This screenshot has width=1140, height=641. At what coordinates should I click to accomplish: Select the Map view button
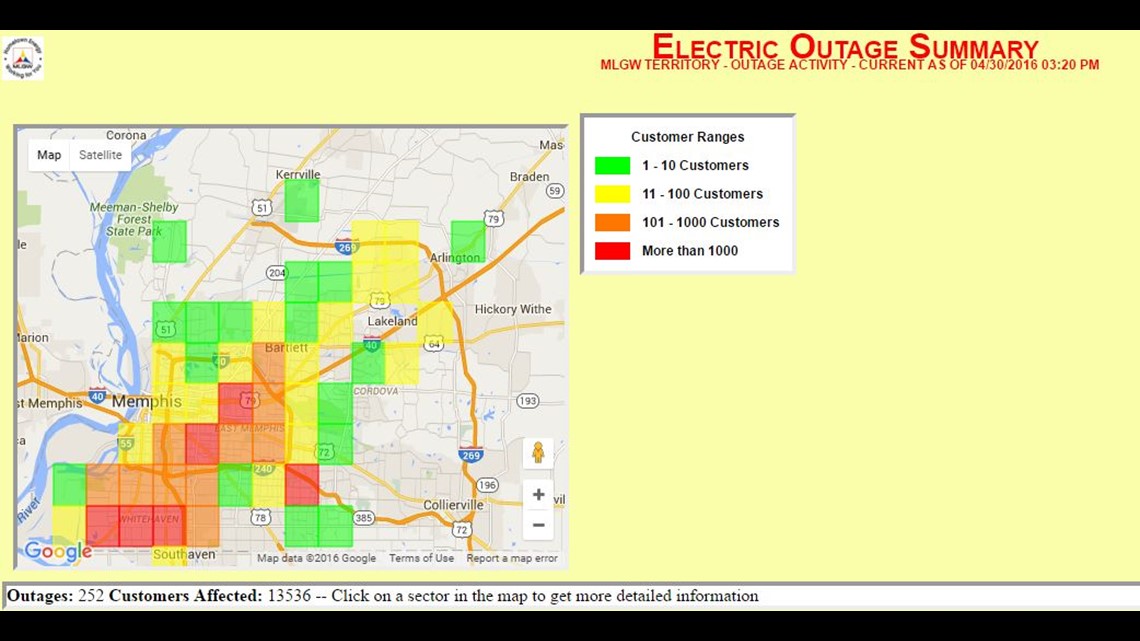(49, 155)
